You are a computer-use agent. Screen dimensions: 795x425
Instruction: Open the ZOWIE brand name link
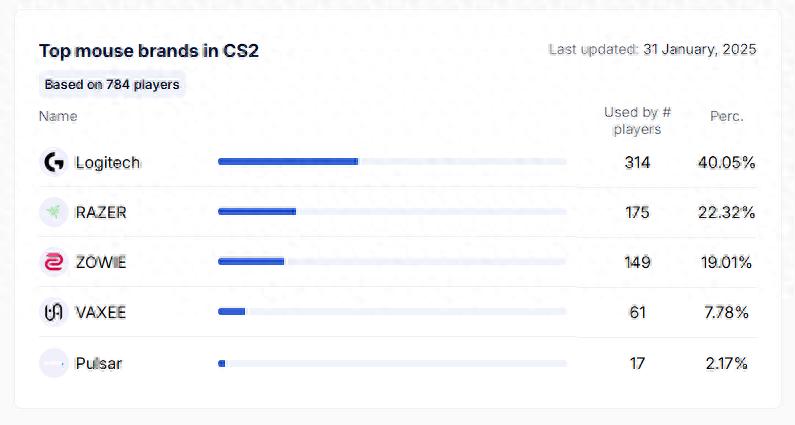point(101,262)
